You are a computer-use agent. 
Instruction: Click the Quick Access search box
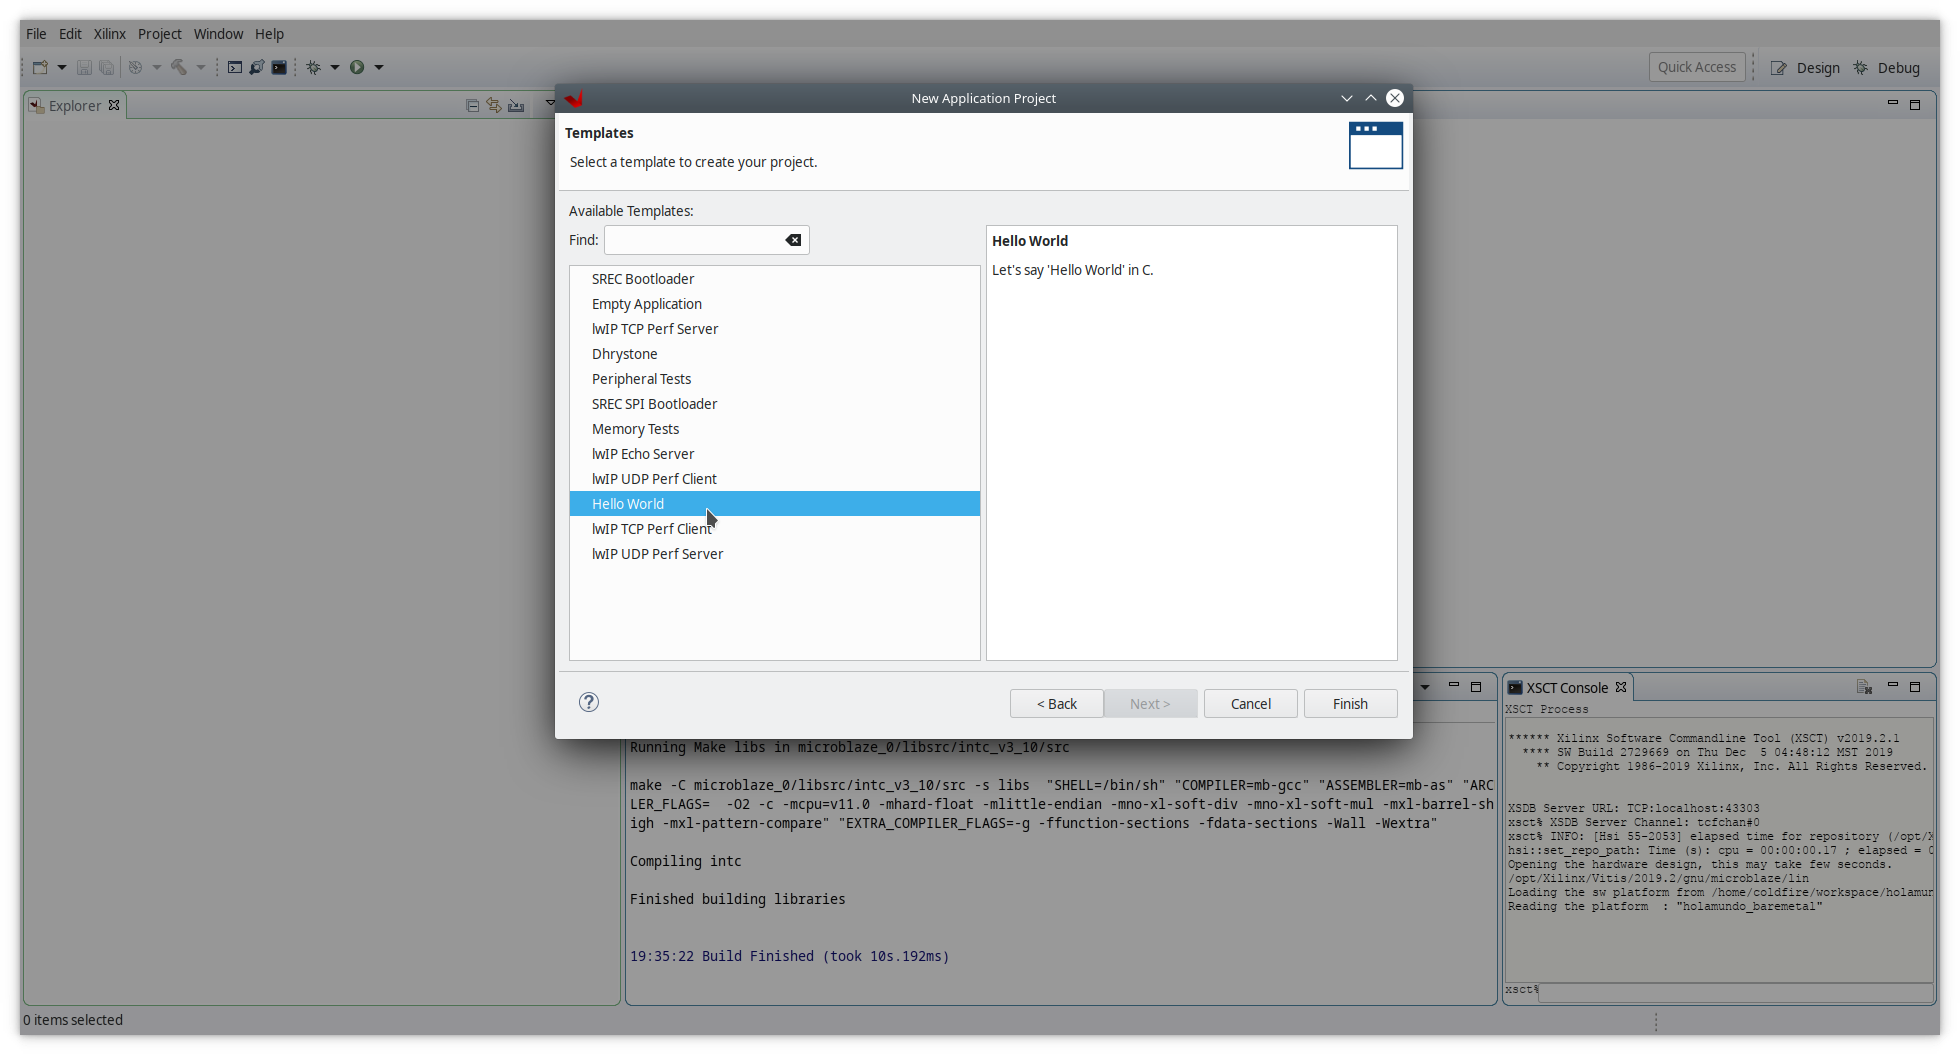tap(1697, 67)
